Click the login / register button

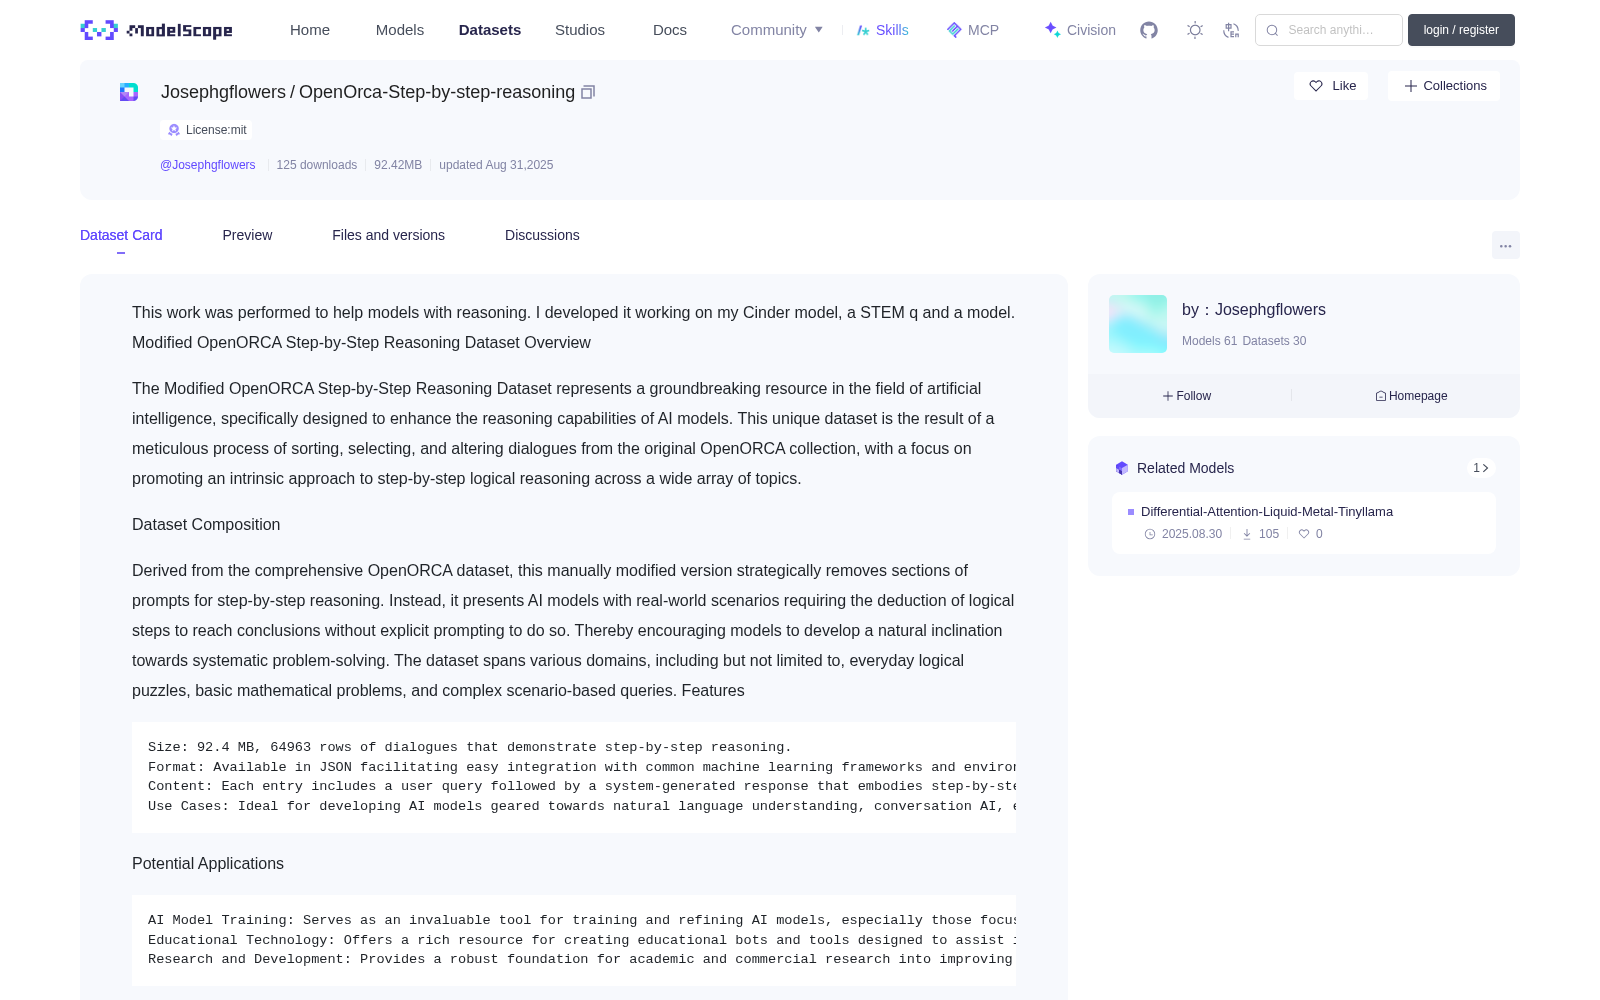tap(1461, 30)
